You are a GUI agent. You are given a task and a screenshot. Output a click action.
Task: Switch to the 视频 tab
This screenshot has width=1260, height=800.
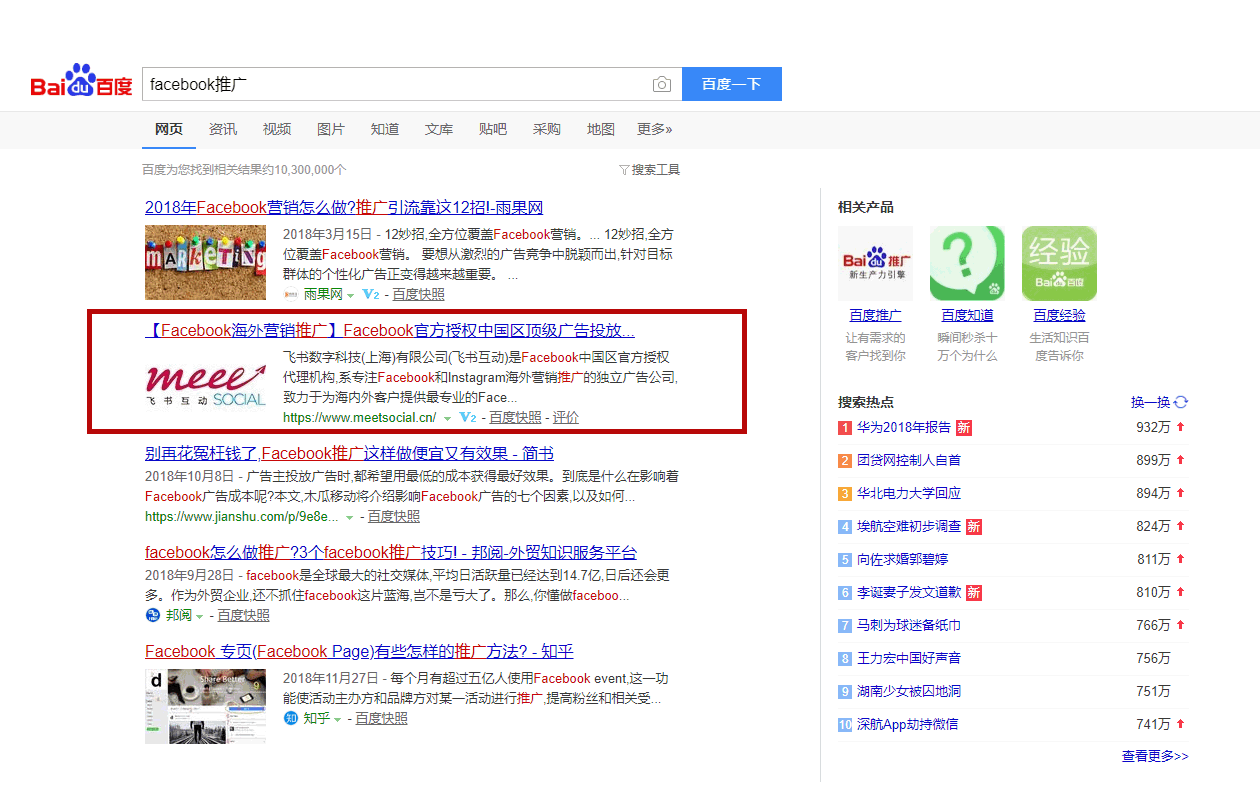277,129
